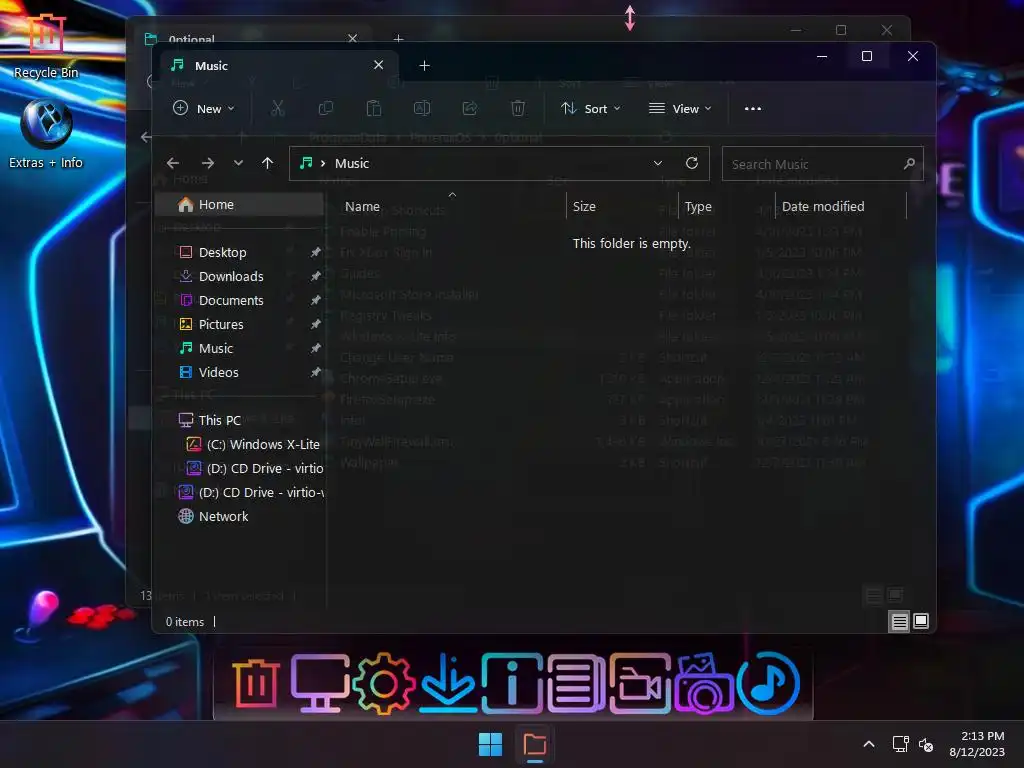This screenshot has width=1024, height=768.
Task: Go back with the left arrow
Action: tap(172, 163)
